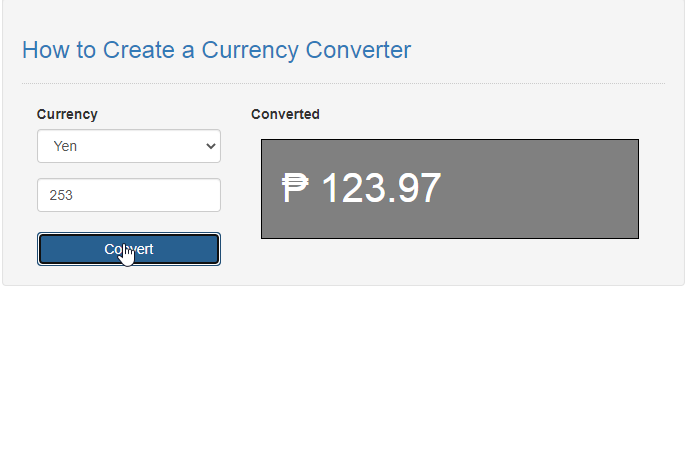Click the word Converter in the page title

(x=358, y=50)
